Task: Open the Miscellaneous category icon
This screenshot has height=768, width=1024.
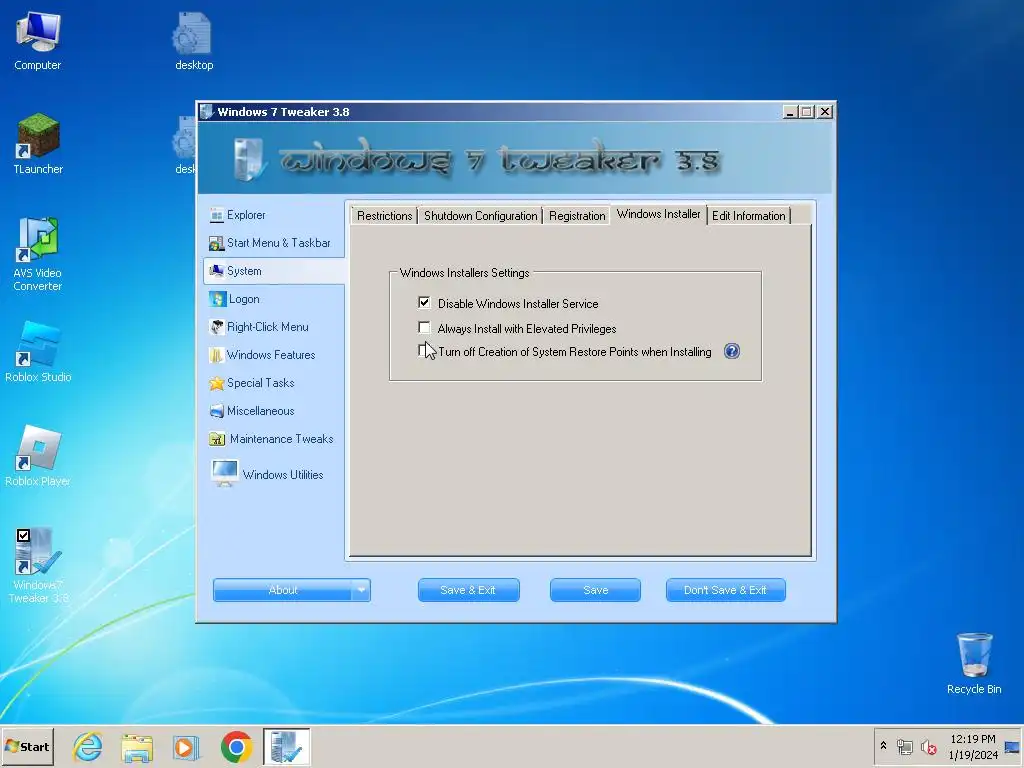Action: pos(217,411)
